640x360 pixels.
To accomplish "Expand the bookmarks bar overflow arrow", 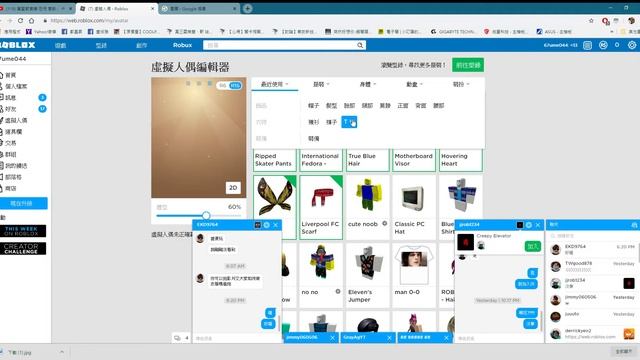I will [x=611, y=31].
